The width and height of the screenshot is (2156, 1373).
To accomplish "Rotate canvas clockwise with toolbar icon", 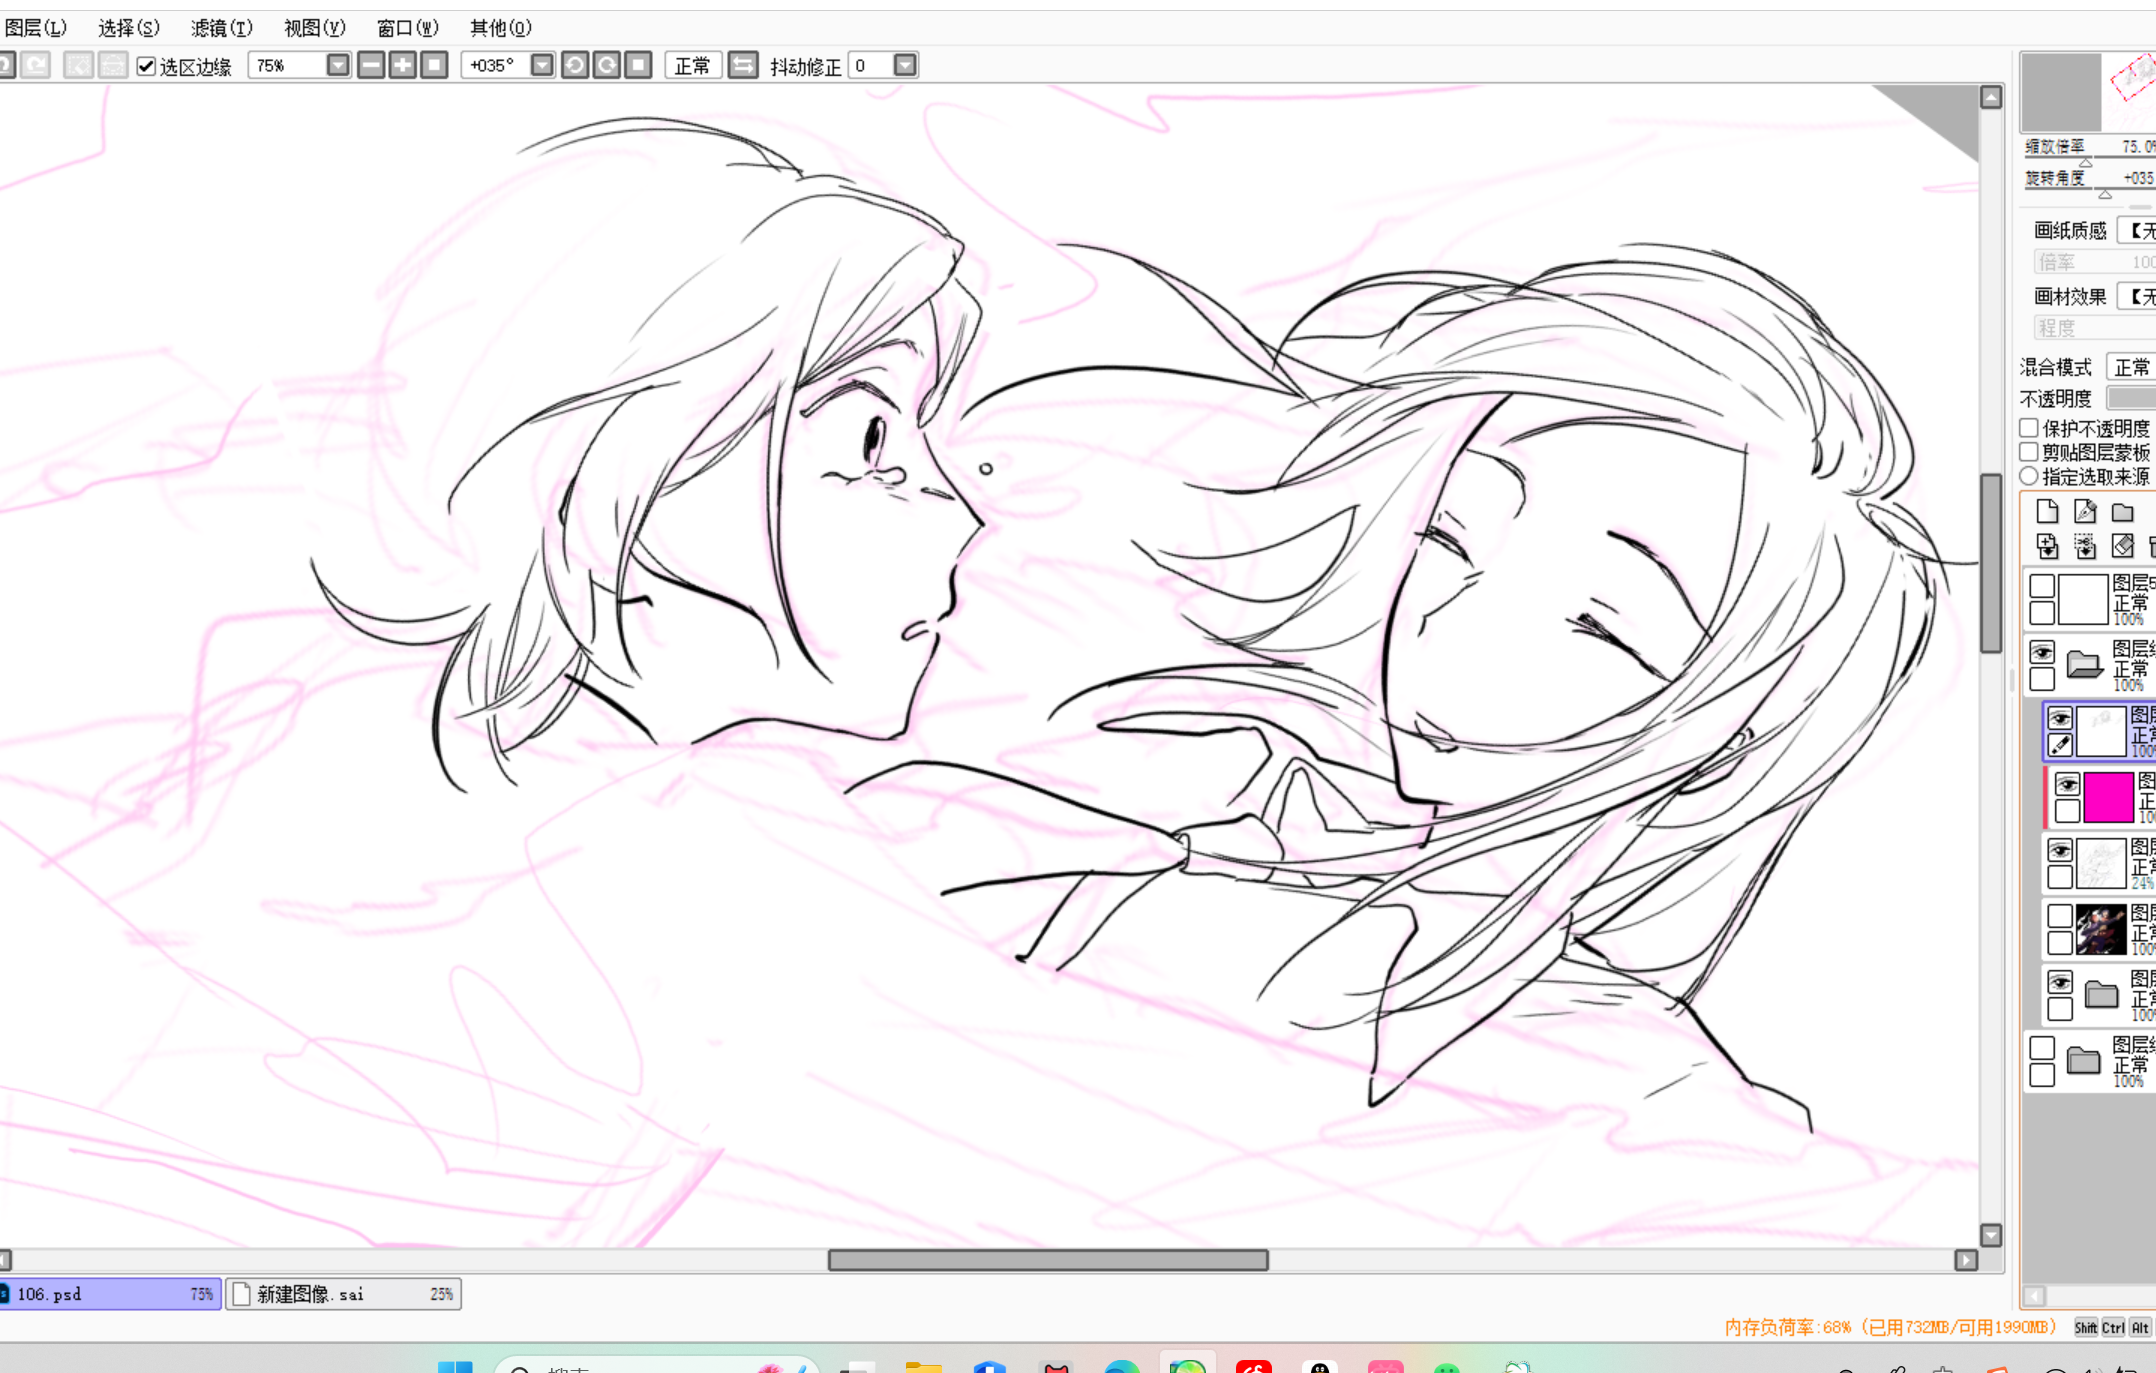I will 607,66.
